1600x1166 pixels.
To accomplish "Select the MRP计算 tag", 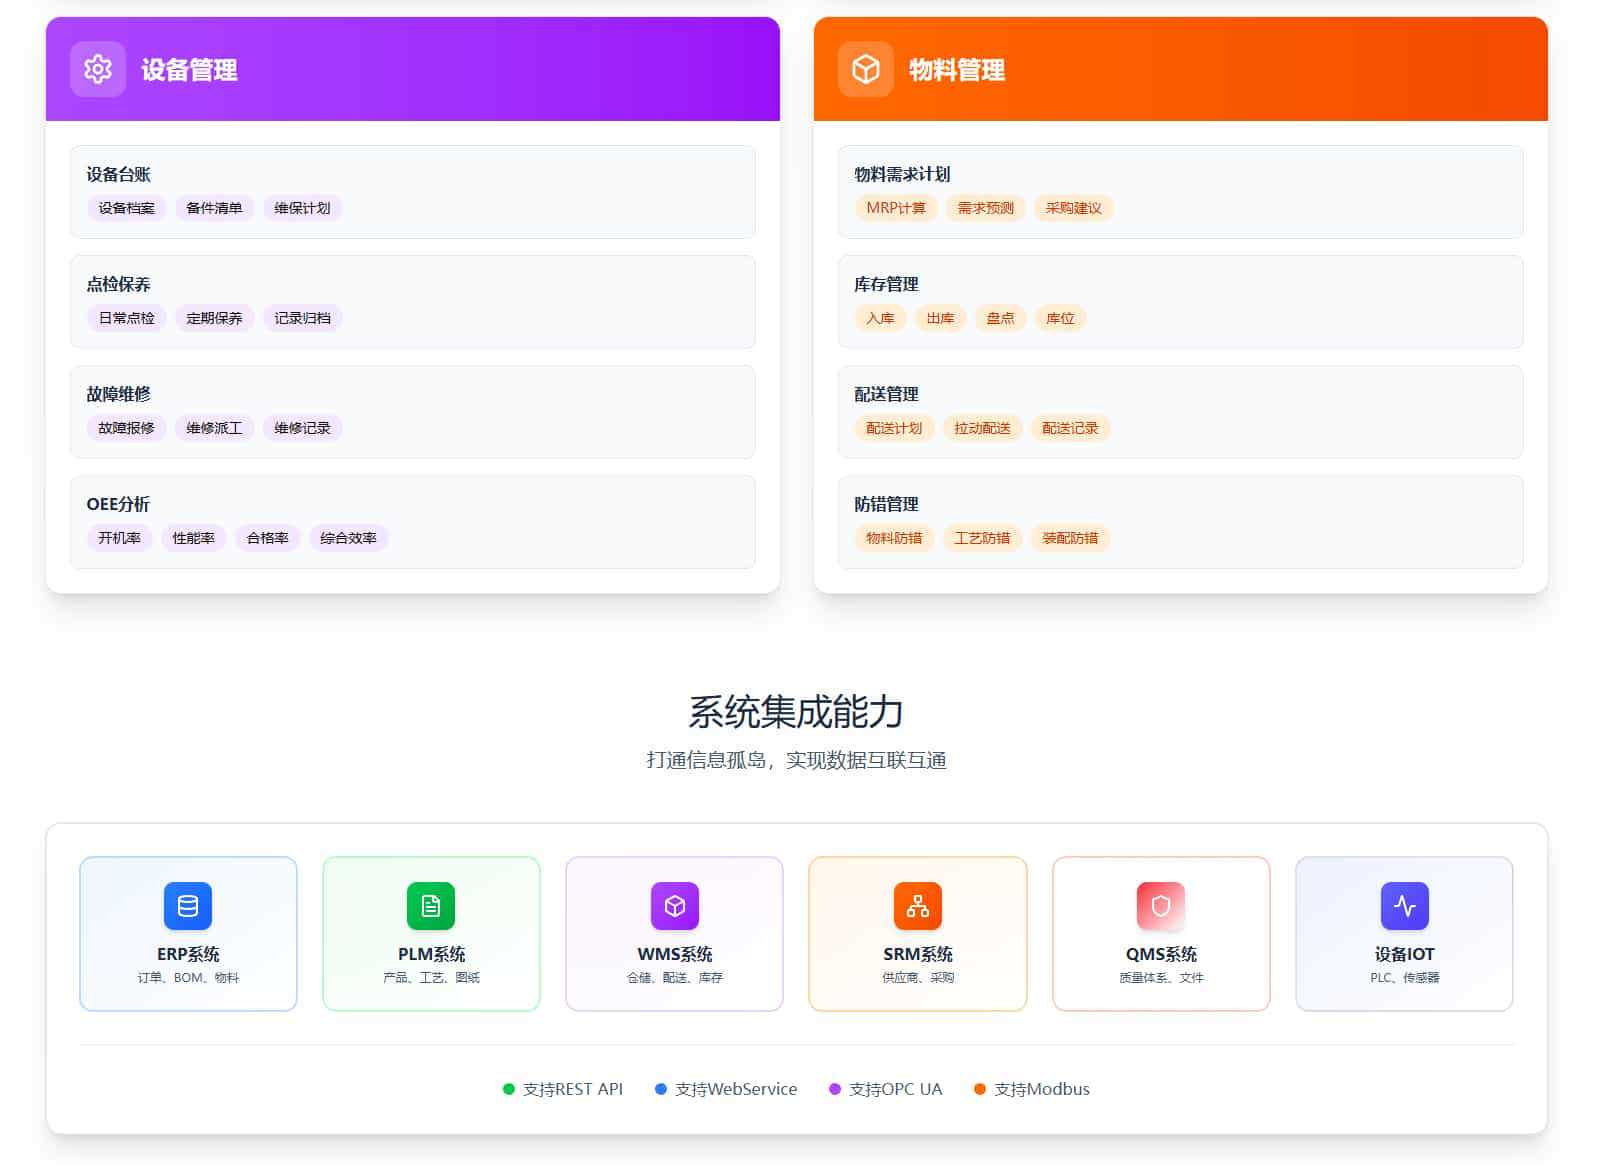I will click(x=895, y=208).
